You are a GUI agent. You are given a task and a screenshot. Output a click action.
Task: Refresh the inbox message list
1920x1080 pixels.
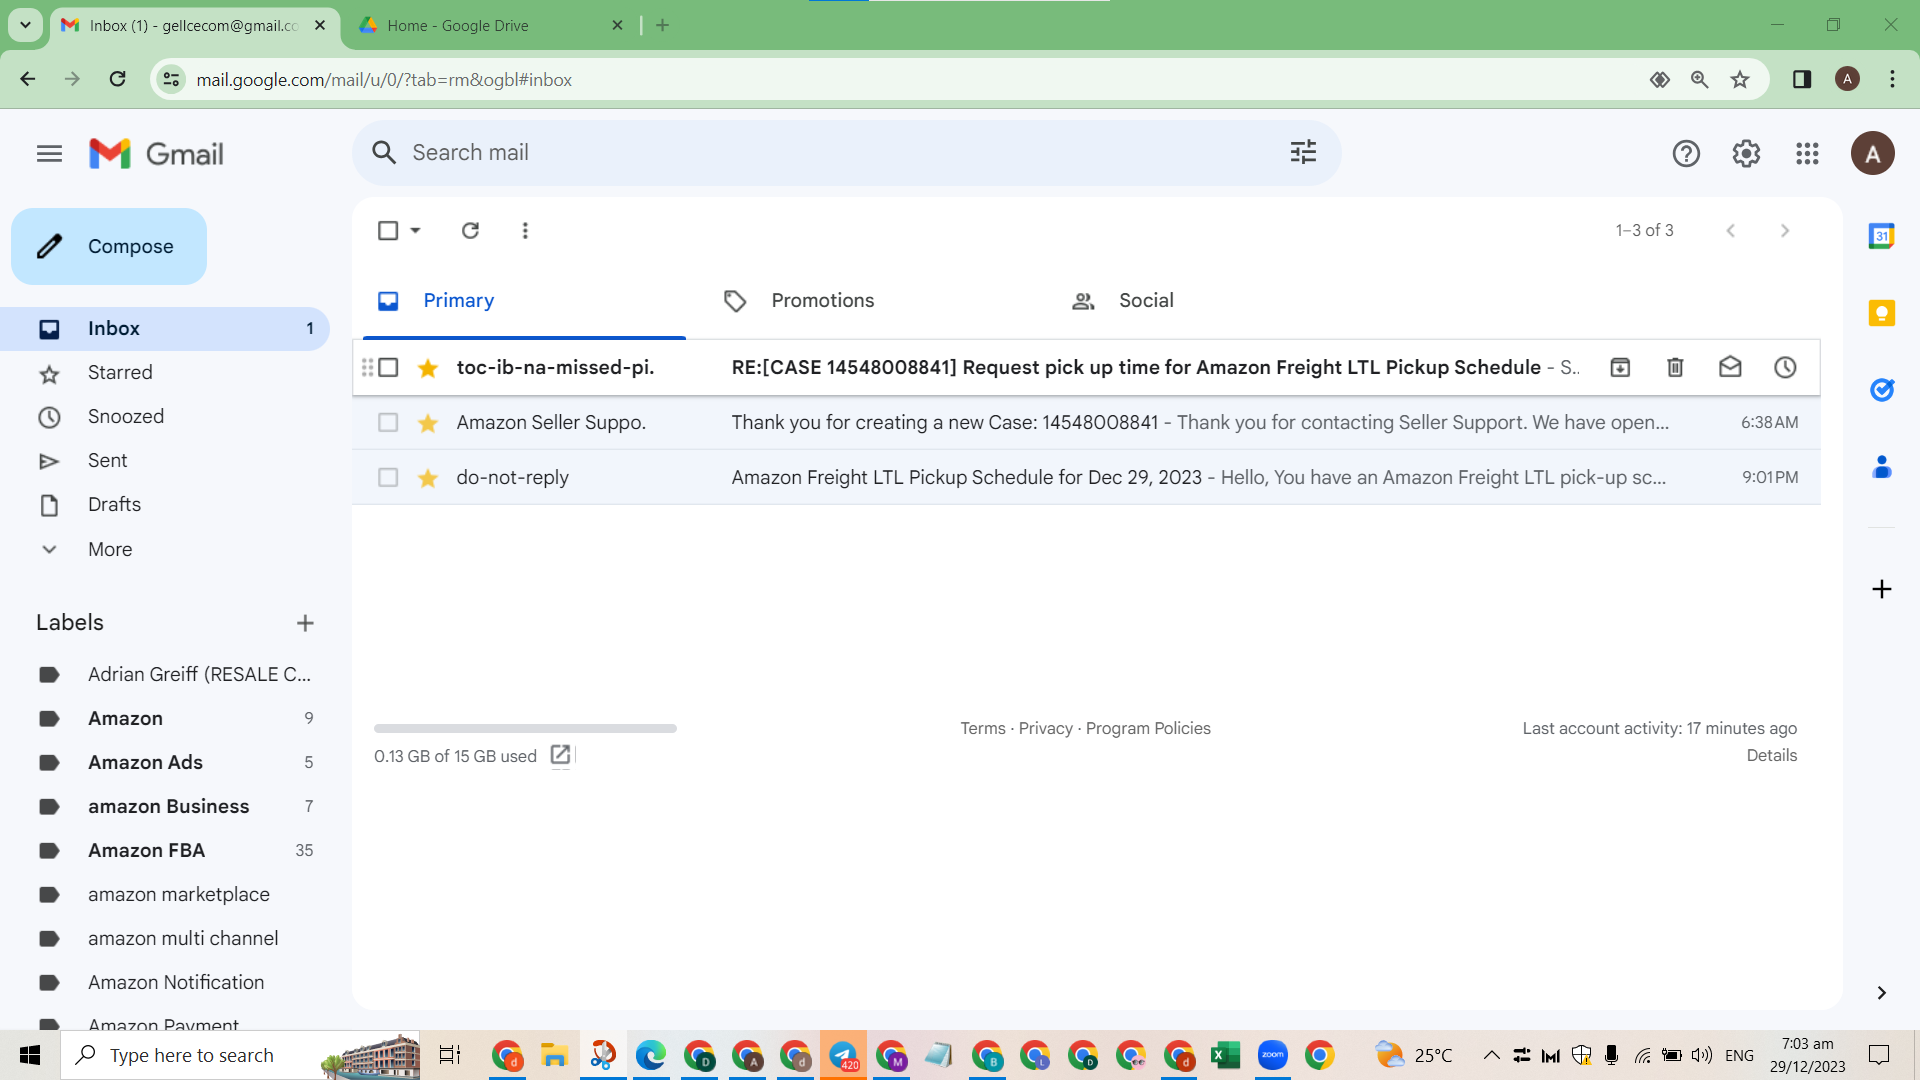470,230
